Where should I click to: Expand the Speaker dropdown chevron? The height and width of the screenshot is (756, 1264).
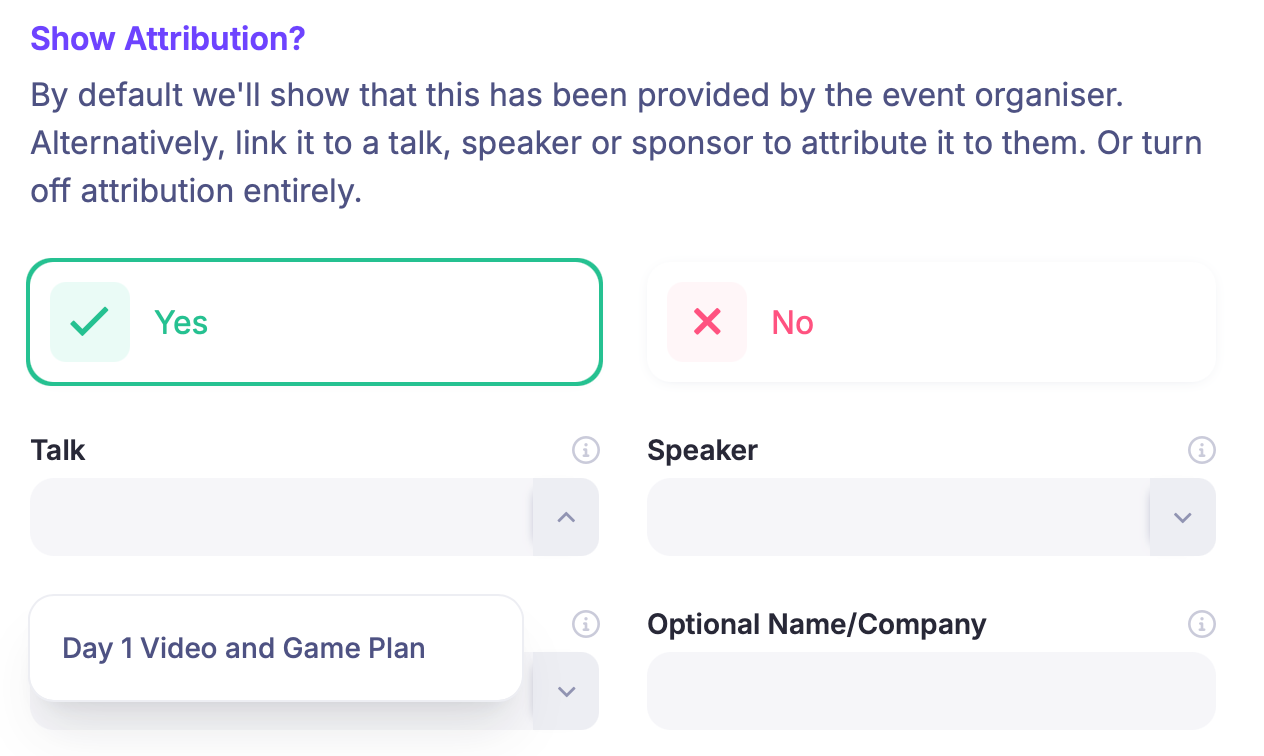pyautogui.click(x=1182, y=517)
